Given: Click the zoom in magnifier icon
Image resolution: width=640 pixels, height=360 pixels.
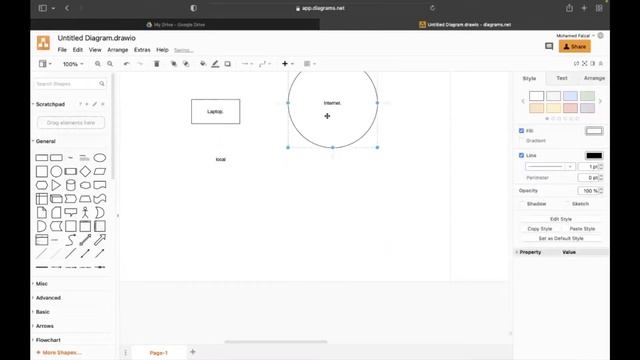Looking at the screenshot, I should [x=98, y=64].
